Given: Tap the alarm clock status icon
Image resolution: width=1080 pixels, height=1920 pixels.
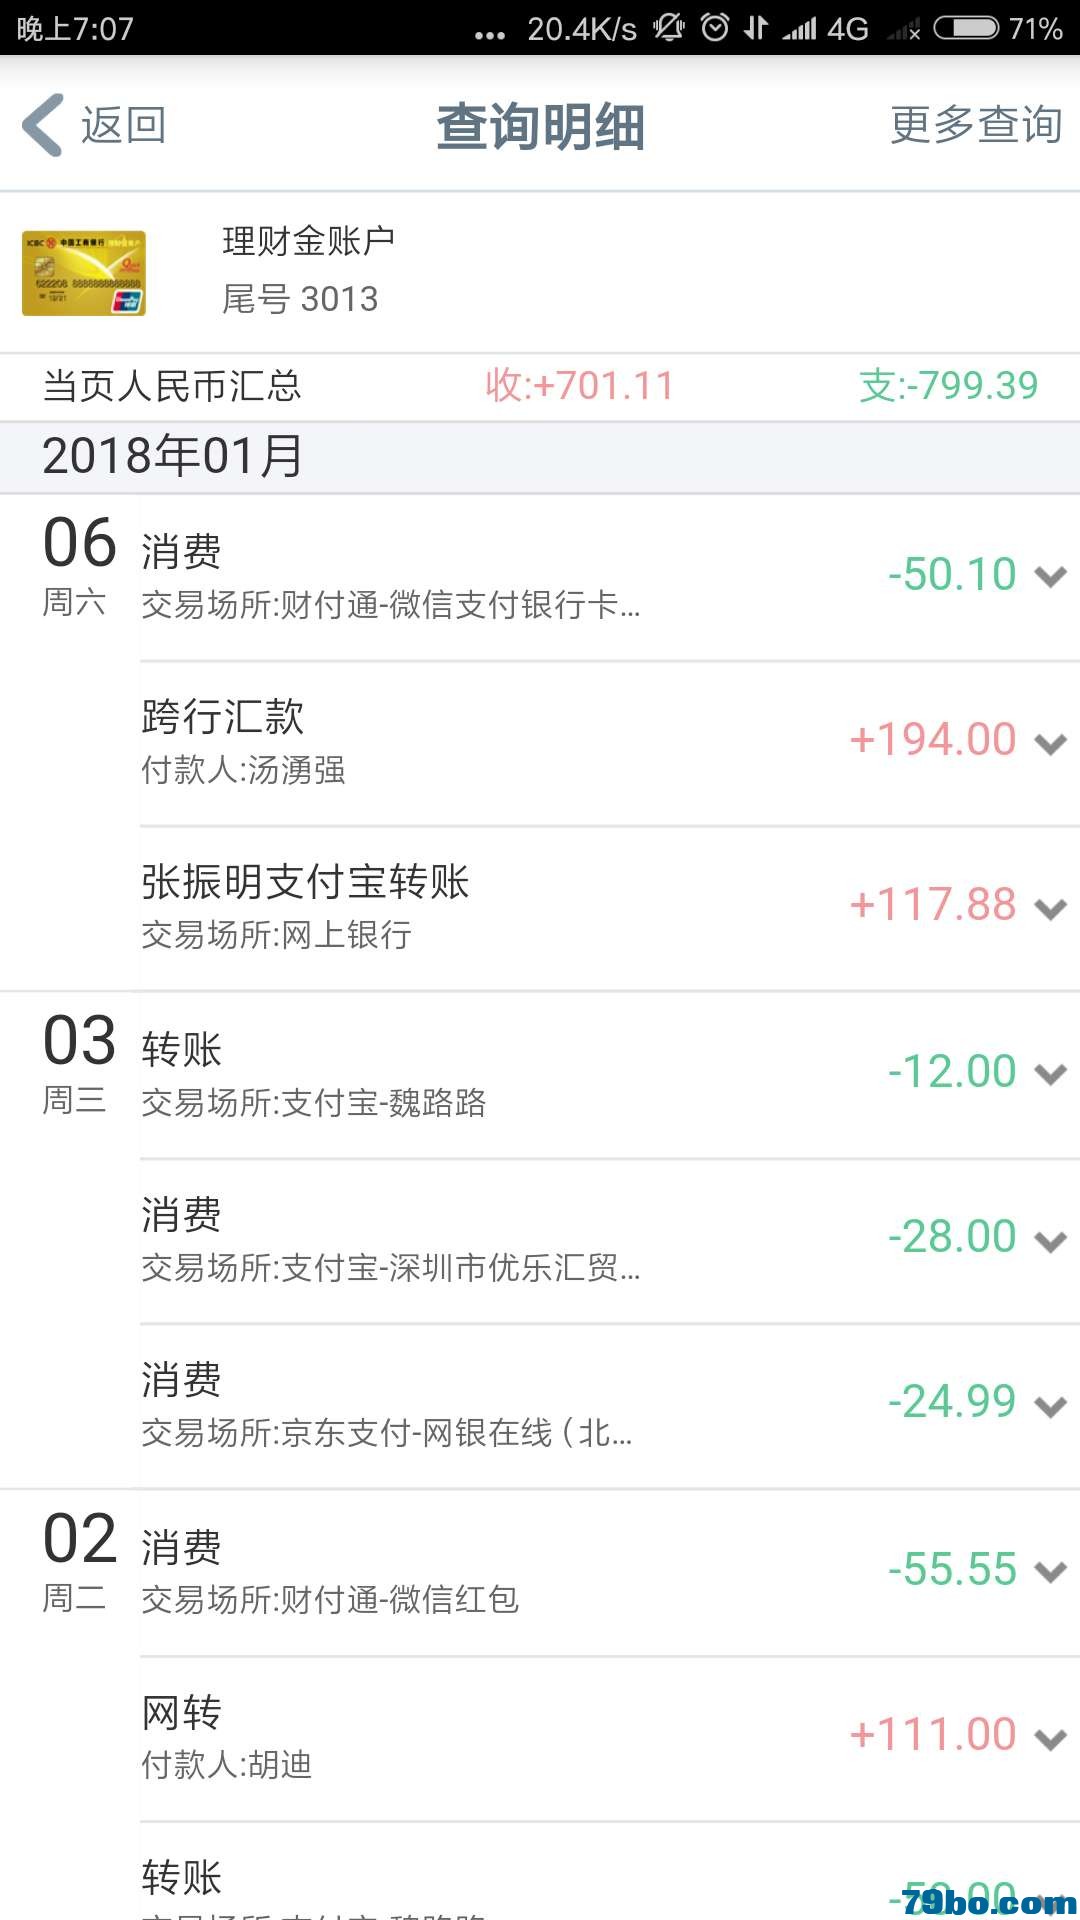Looking at the screenshot, I should 714,28.
